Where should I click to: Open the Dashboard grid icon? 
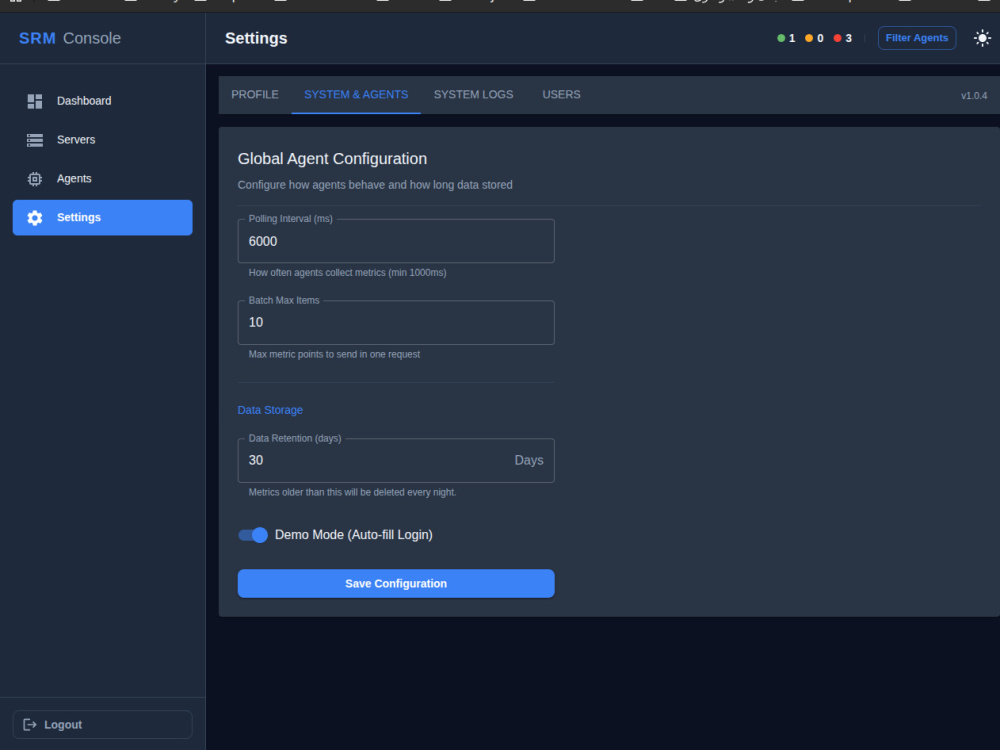pos(34,101)
